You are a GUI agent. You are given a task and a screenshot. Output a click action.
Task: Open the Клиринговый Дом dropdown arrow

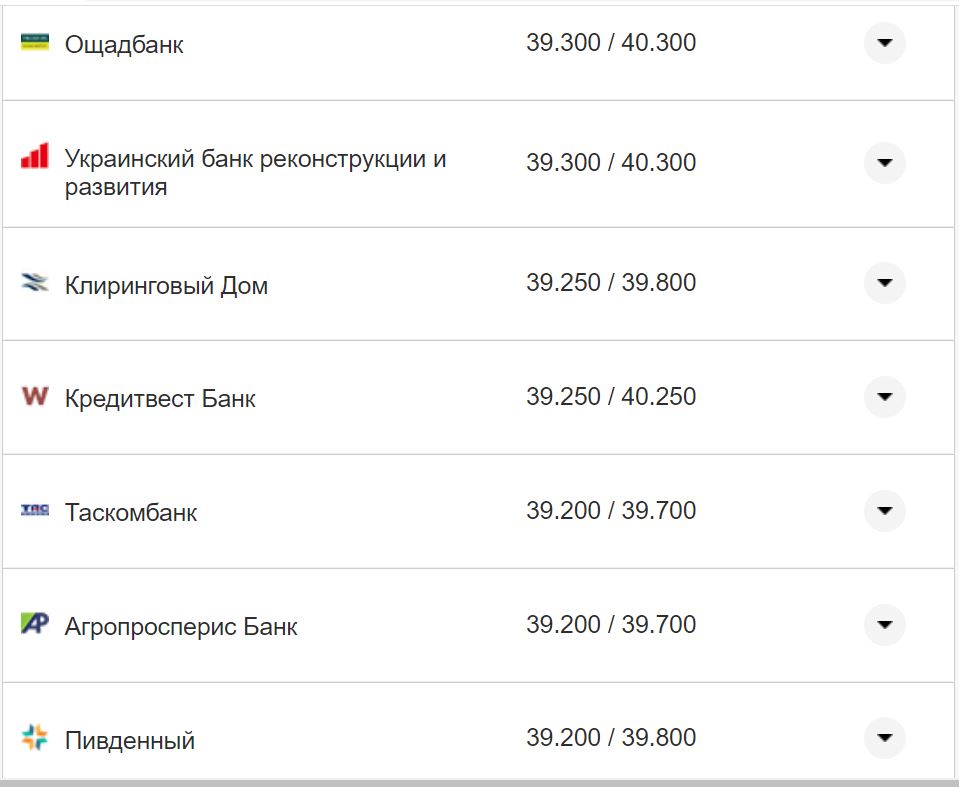pos(884,283)
